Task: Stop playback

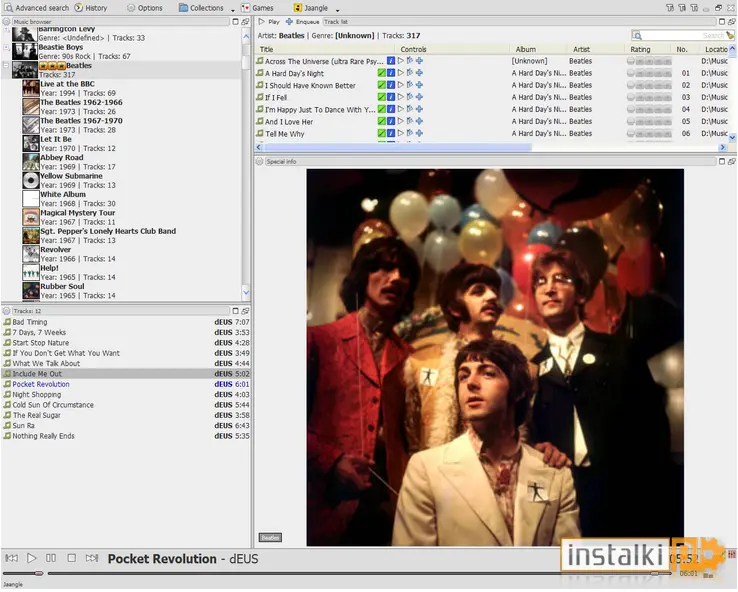Action: coord(72,558)
